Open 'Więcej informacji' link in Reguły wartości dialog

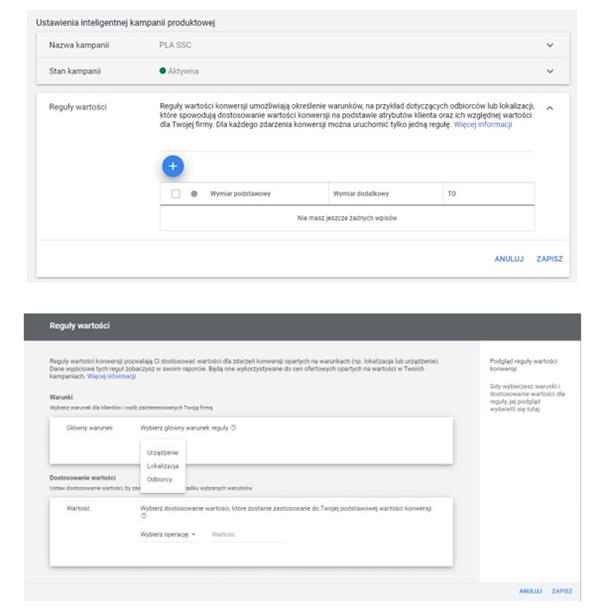point(111,377)
